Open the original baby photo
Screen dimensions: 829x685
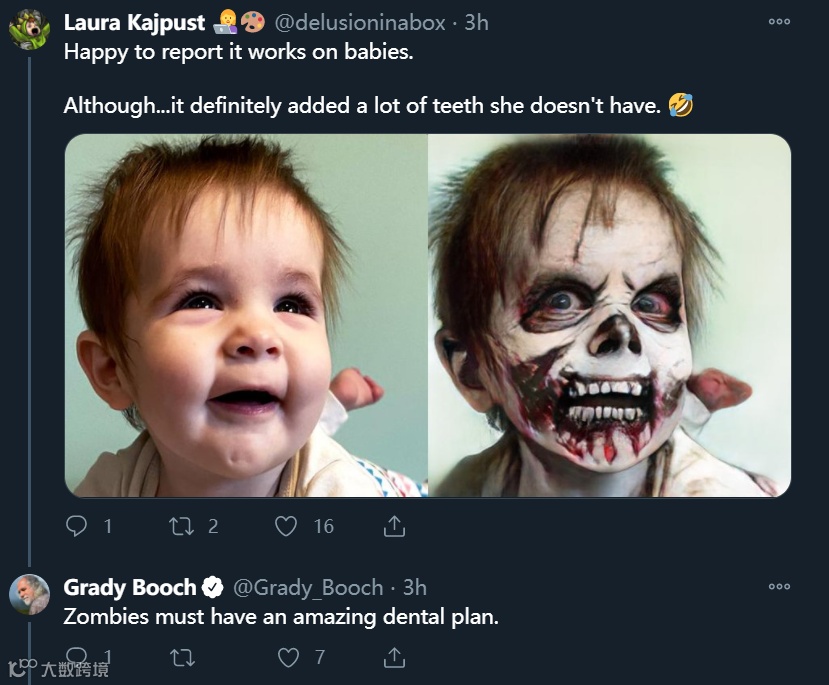pyautogui.click(x=246, y=315)
